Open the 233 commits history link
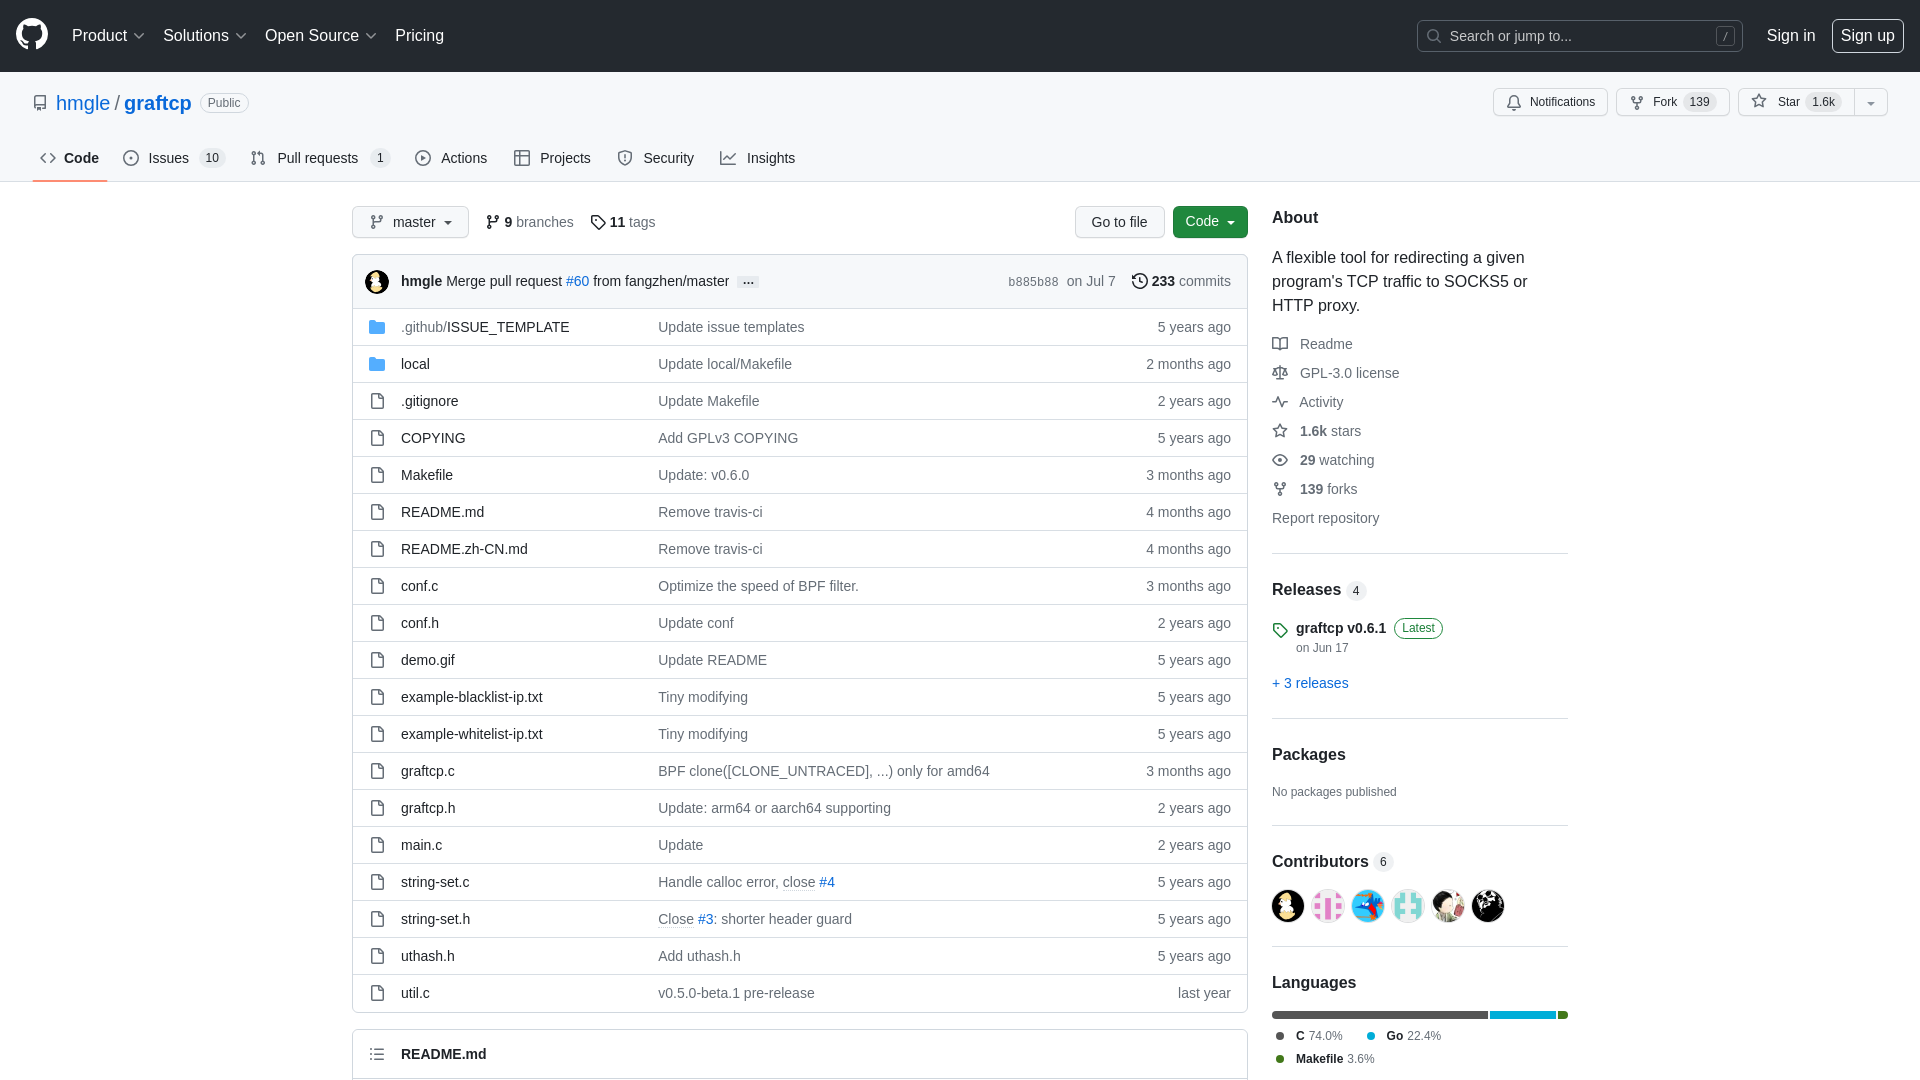Viewport: 1920px width, 1080px height. tap(1181, 281)
